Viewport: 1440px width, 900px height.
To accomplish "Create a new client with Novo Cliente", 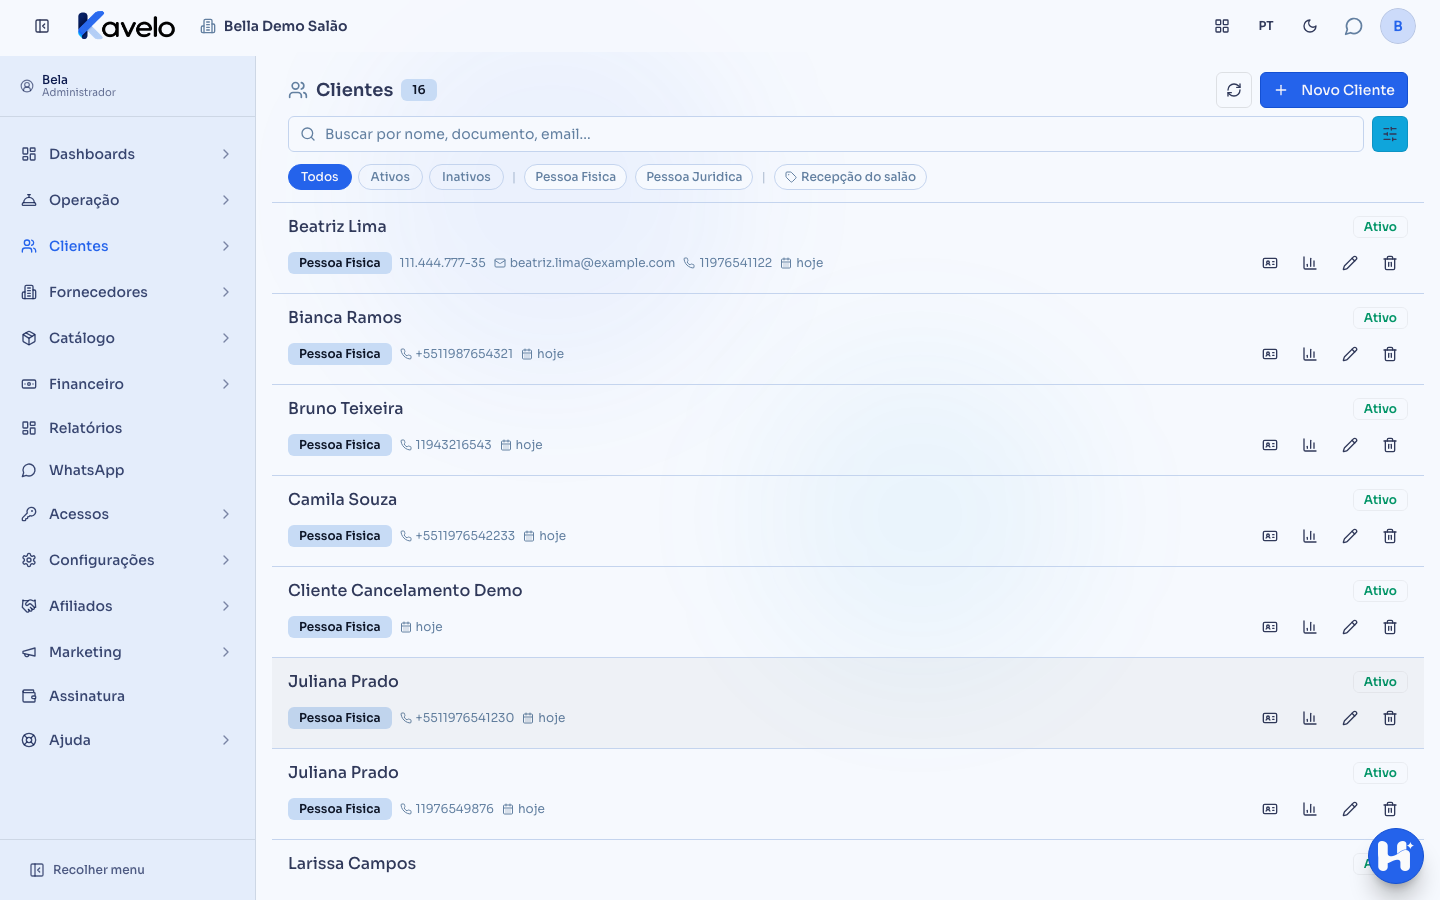I will (1334, 90).
